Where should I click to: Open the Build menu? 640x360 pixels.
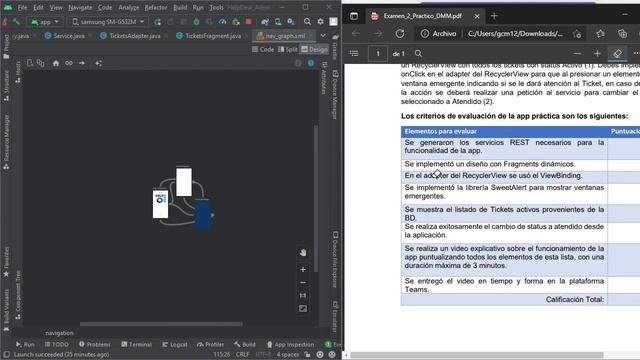click(x=180, y=7)
